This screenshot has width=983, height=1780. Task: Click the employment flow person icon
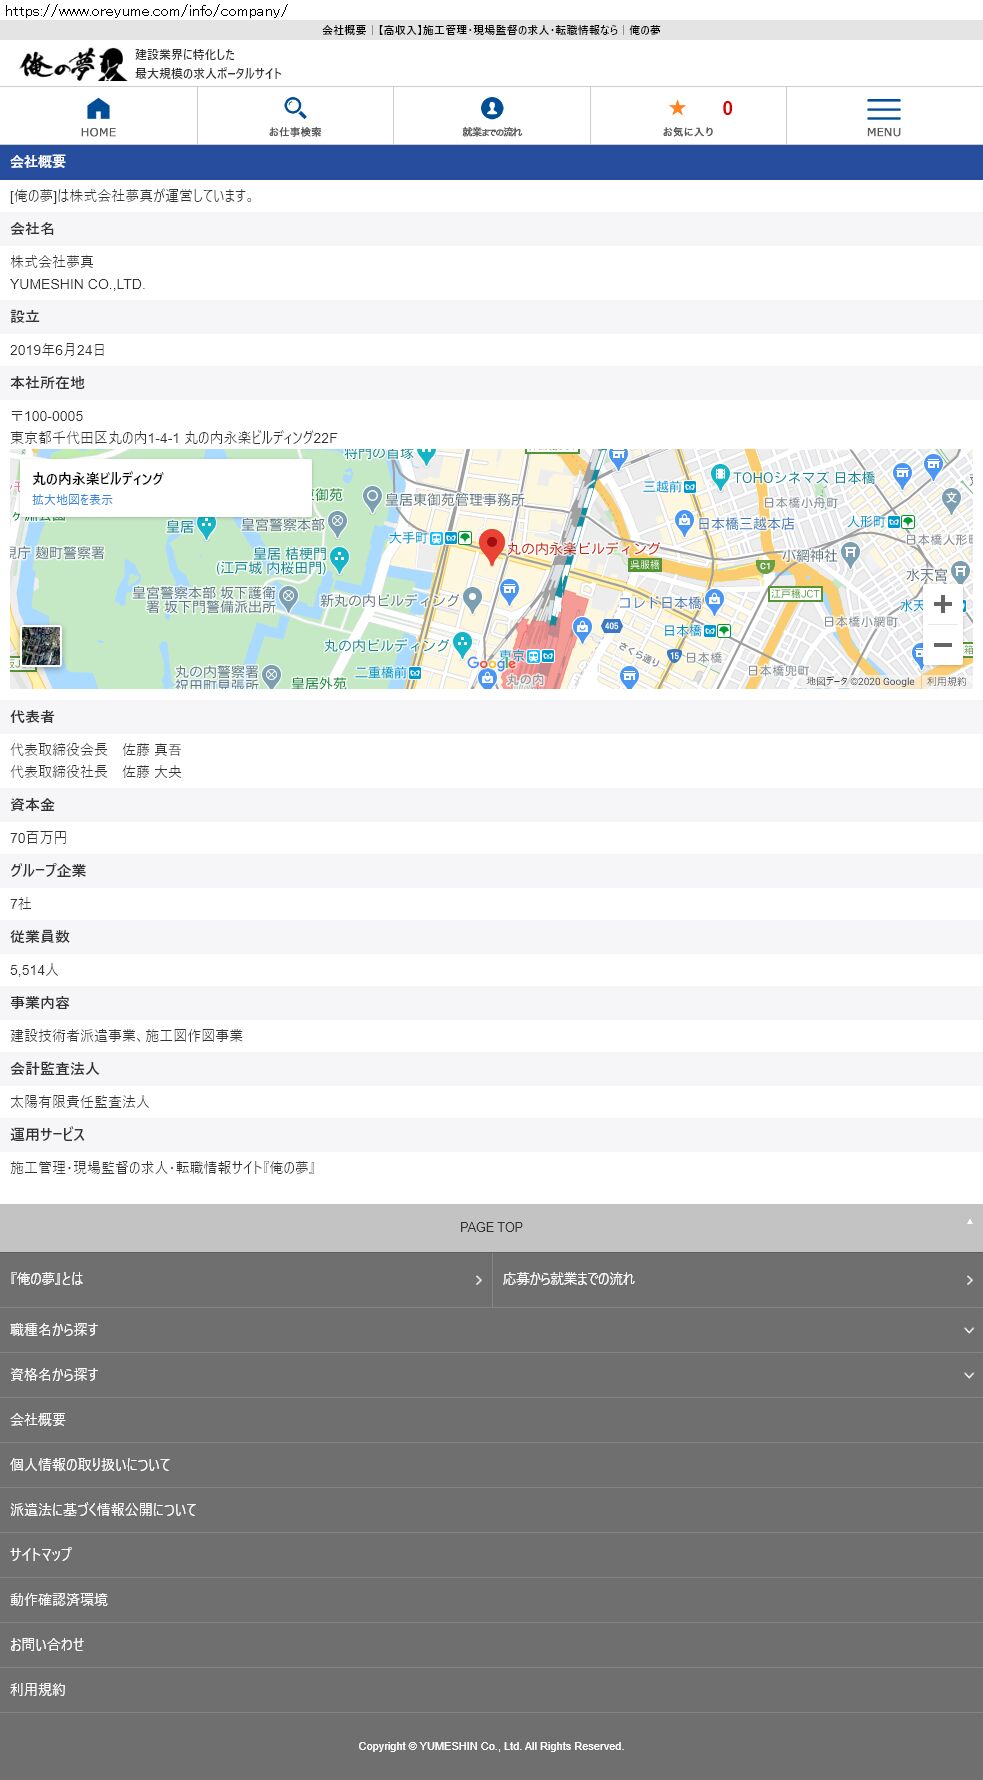[492, 108]
